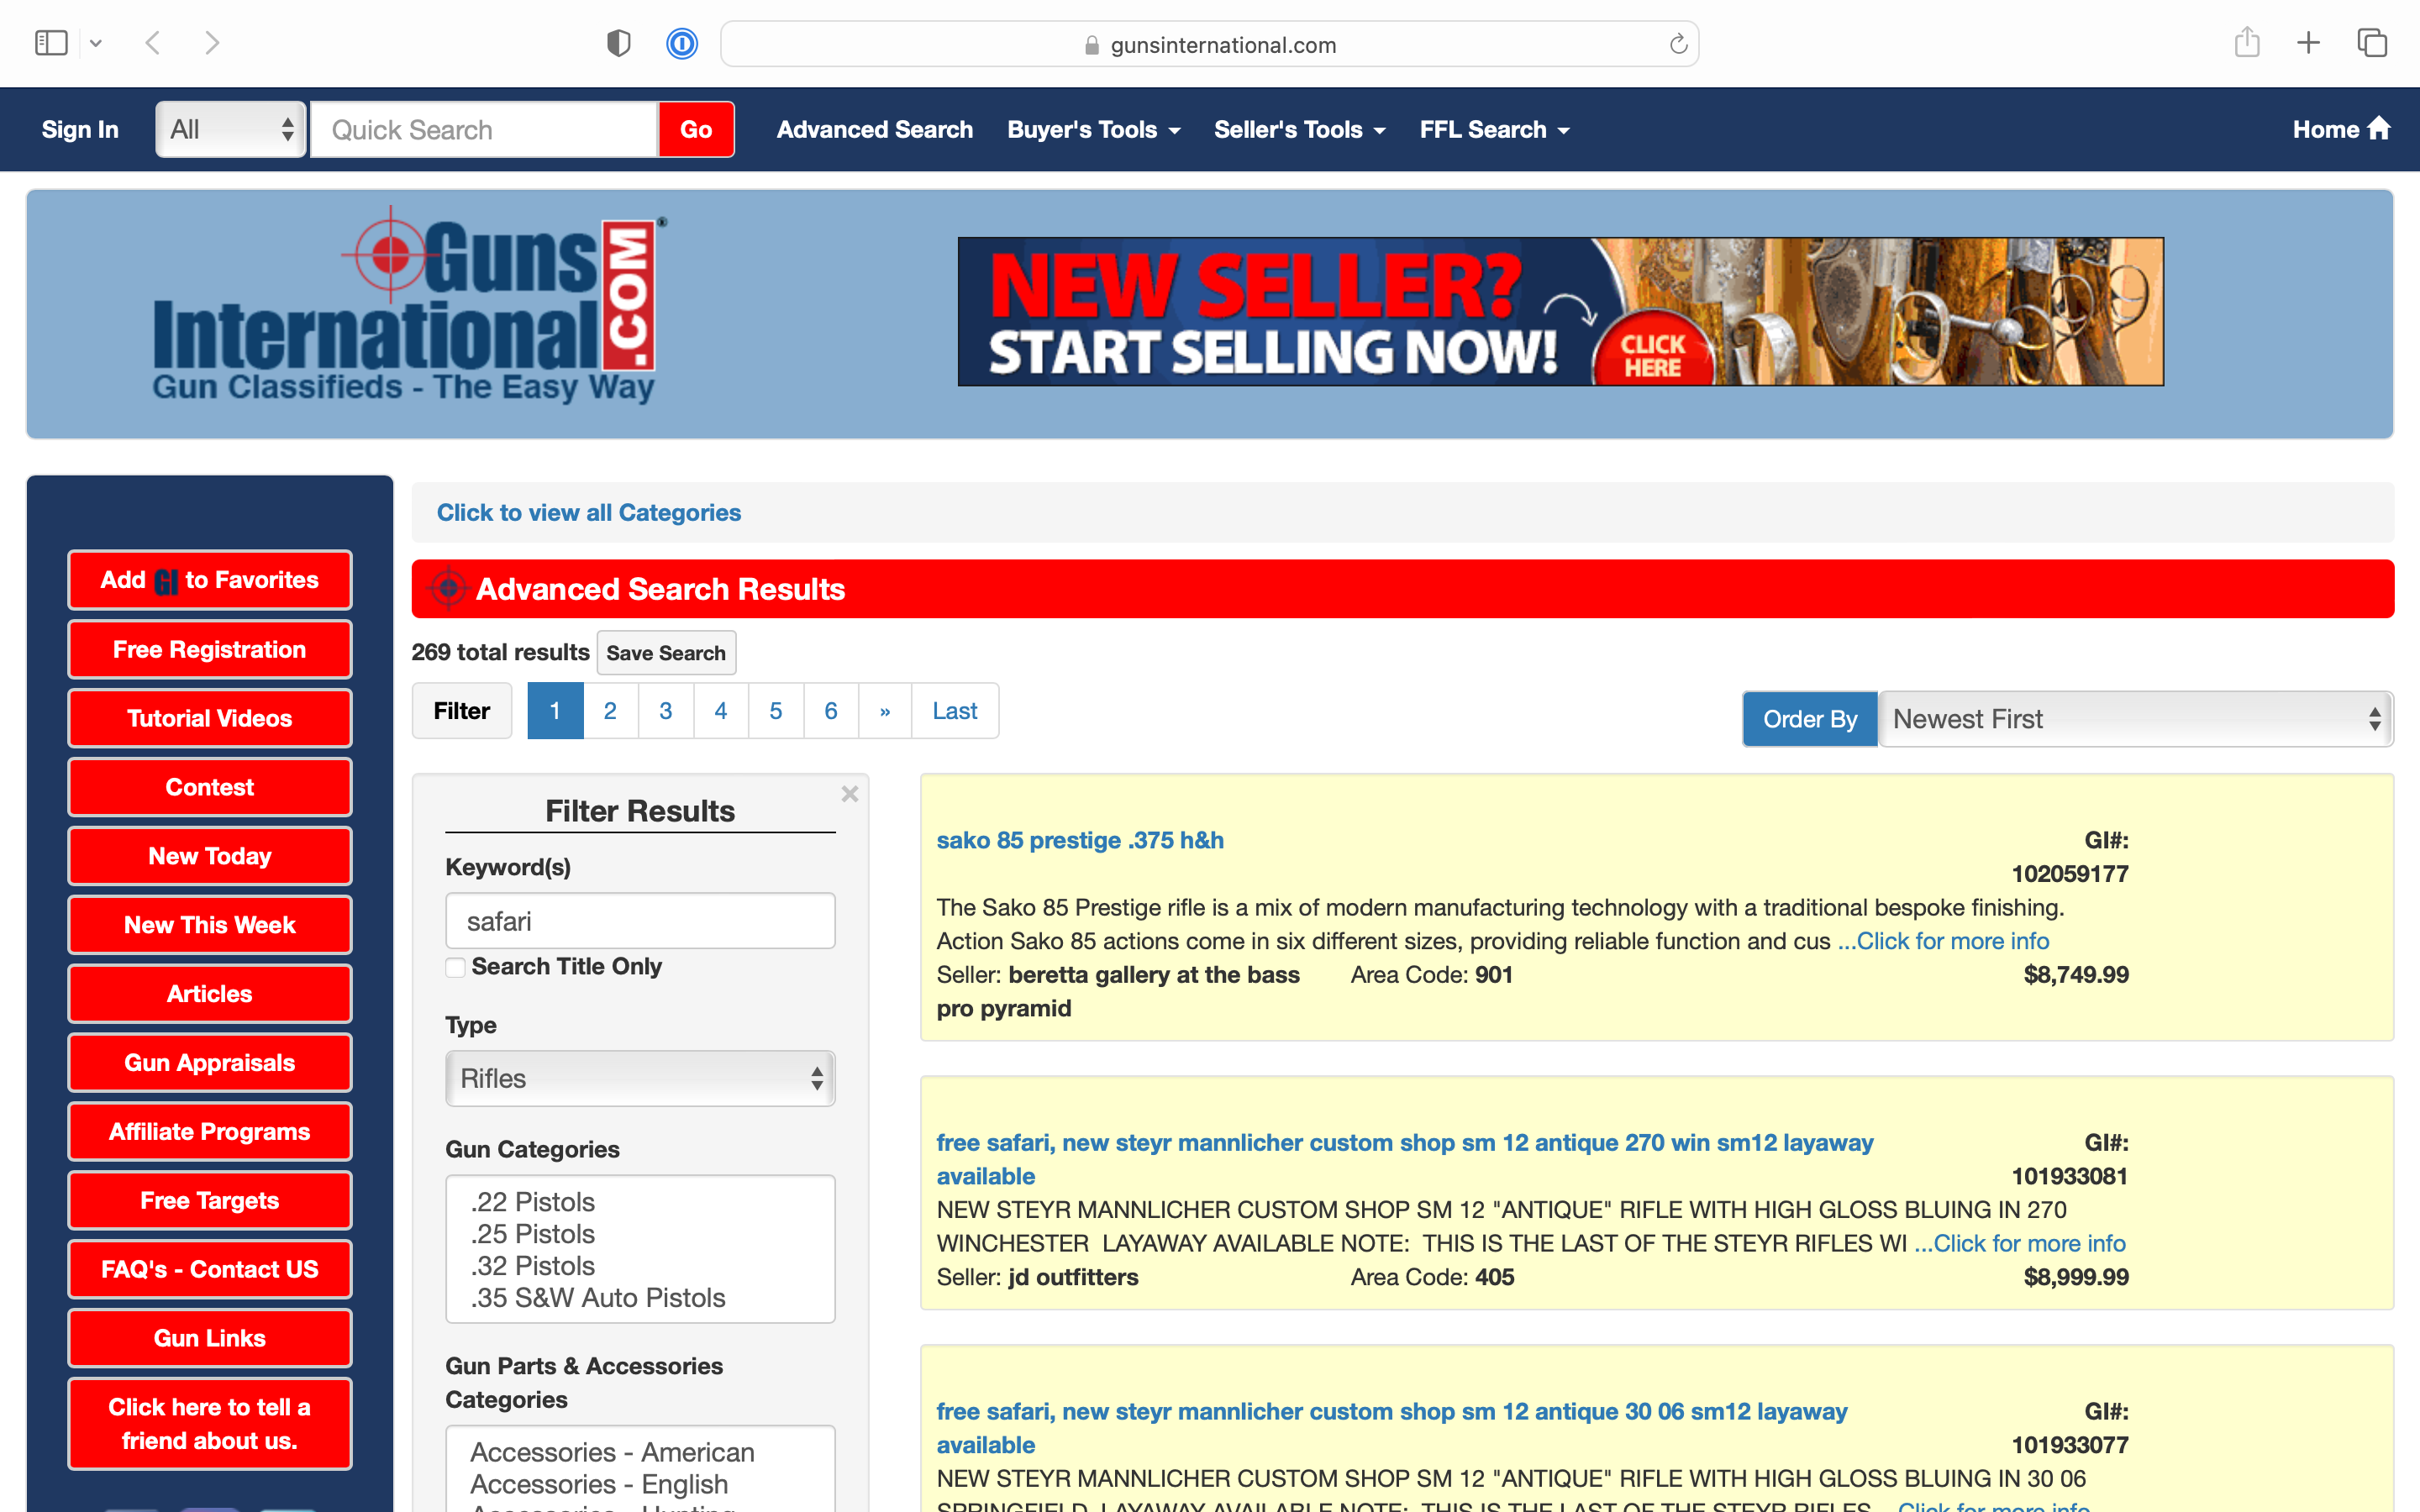Image resolution: width=2420 pixels, height=1512 pixels.
Task: Open Gun Links
Action: 210,1339
